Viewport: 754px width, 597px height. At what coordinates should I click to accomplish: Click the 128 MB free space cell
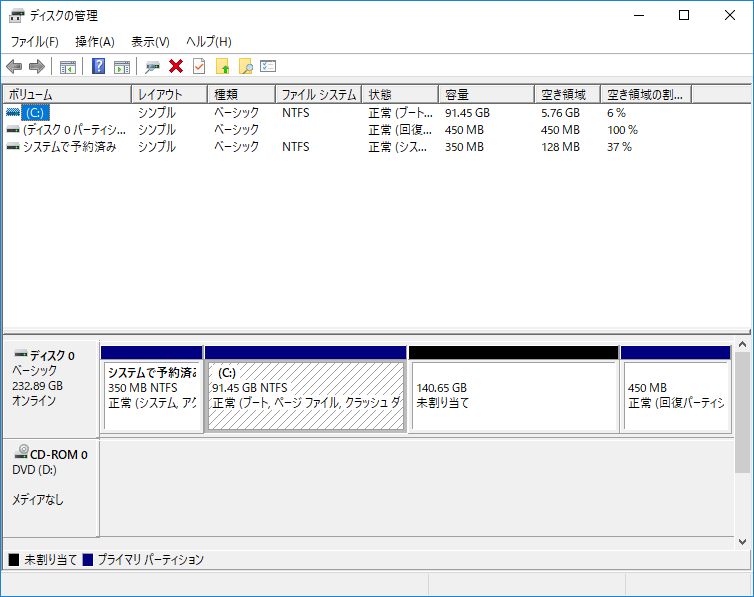[560, 147]
